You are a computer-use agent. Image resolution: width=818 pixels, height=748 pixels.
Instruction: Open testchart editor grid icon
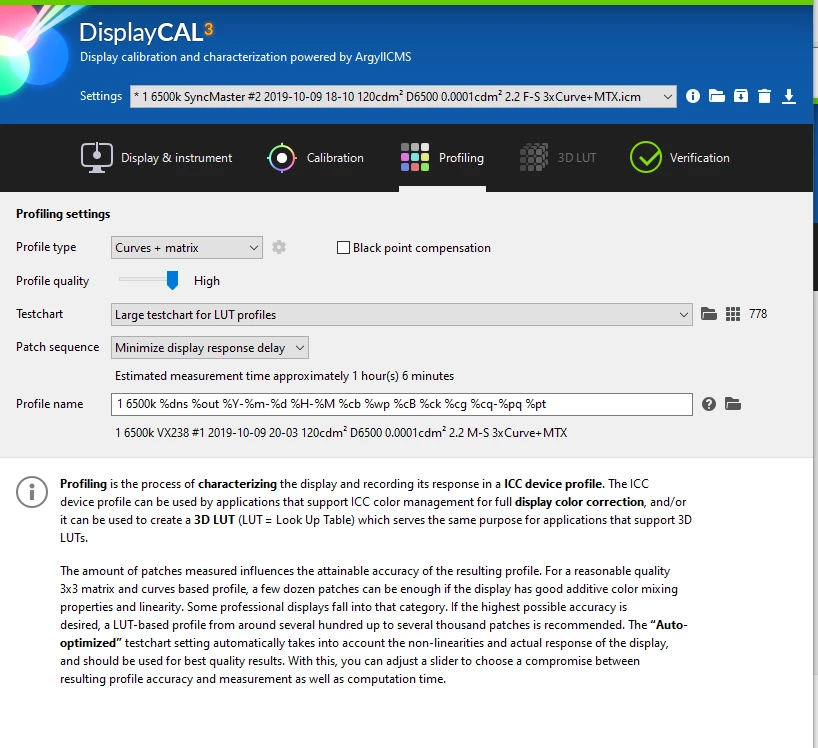pos(732,313)
